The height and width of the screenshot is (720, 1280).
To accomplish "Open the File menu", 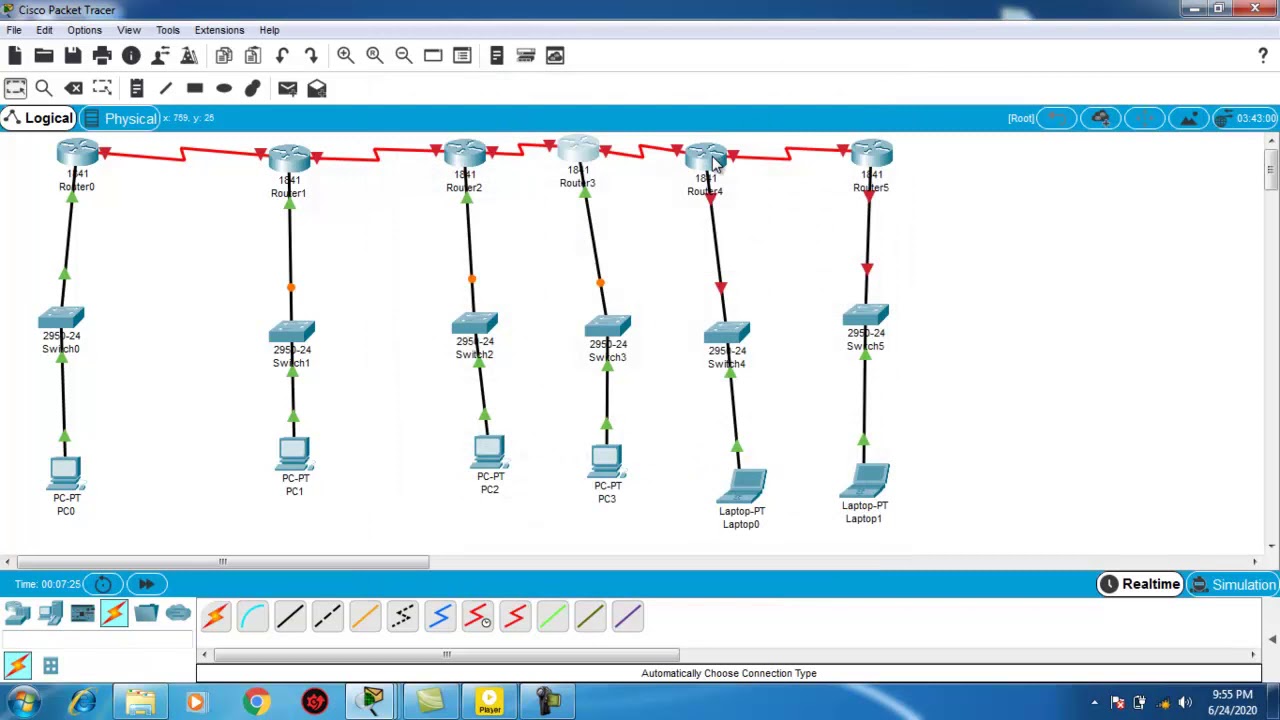I will (x=14, y=30).
